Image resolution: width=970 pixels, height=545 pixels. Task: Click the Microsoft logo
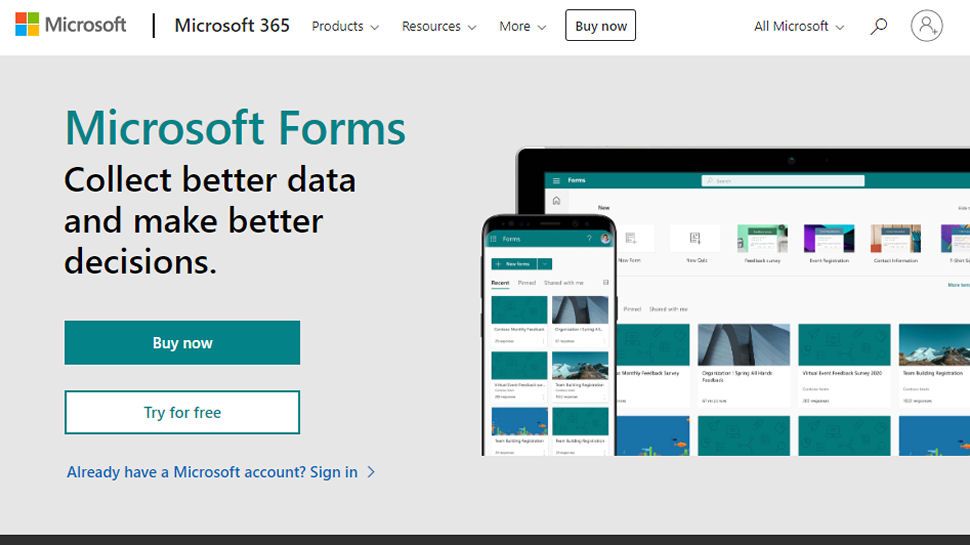(71, 25)
